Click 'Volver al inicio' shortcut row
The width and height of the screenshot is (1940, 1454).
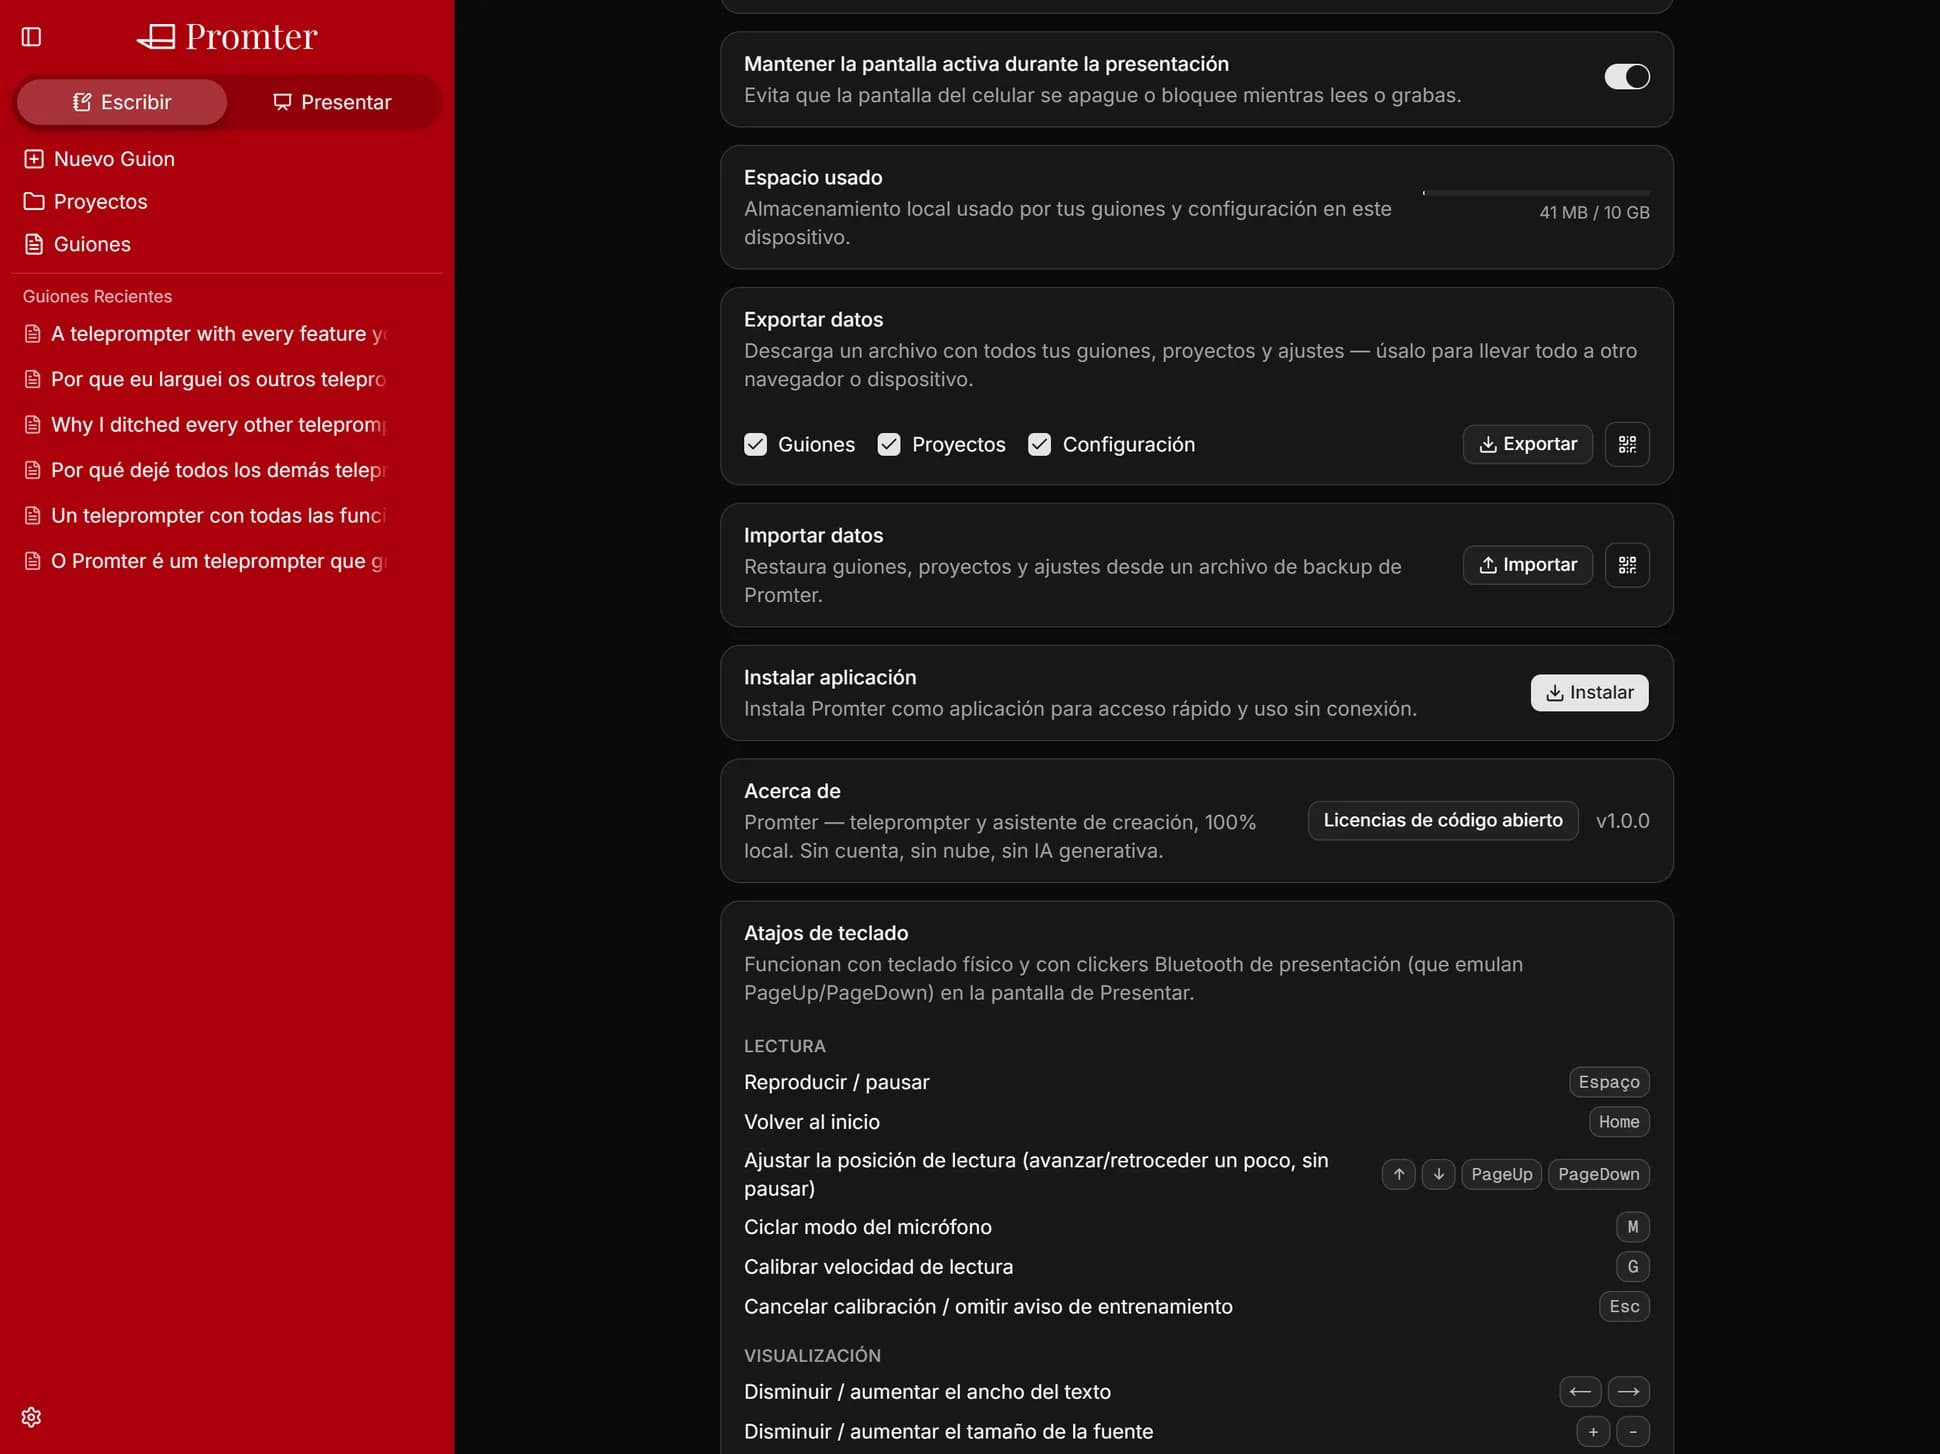coord(1196,1122)
